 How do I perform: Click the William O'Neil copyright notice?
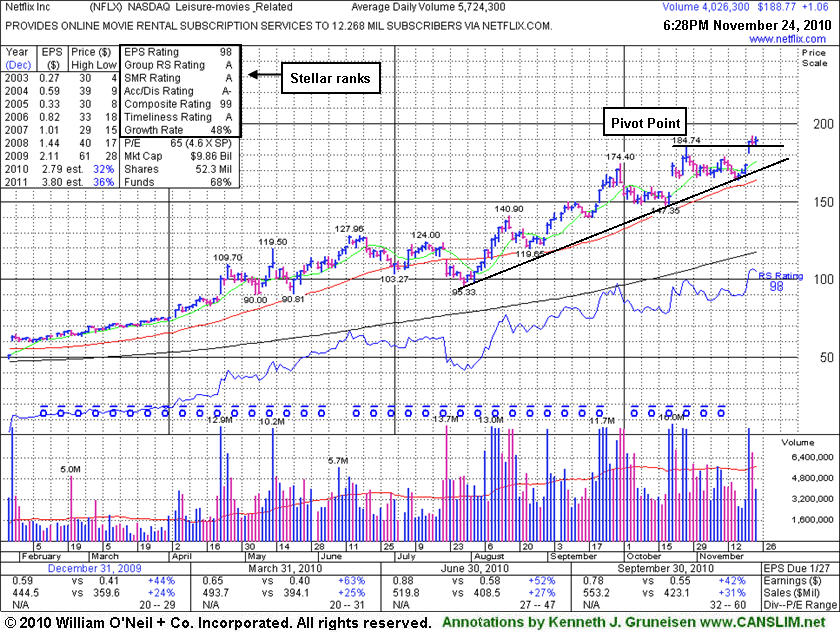(218, 623)
